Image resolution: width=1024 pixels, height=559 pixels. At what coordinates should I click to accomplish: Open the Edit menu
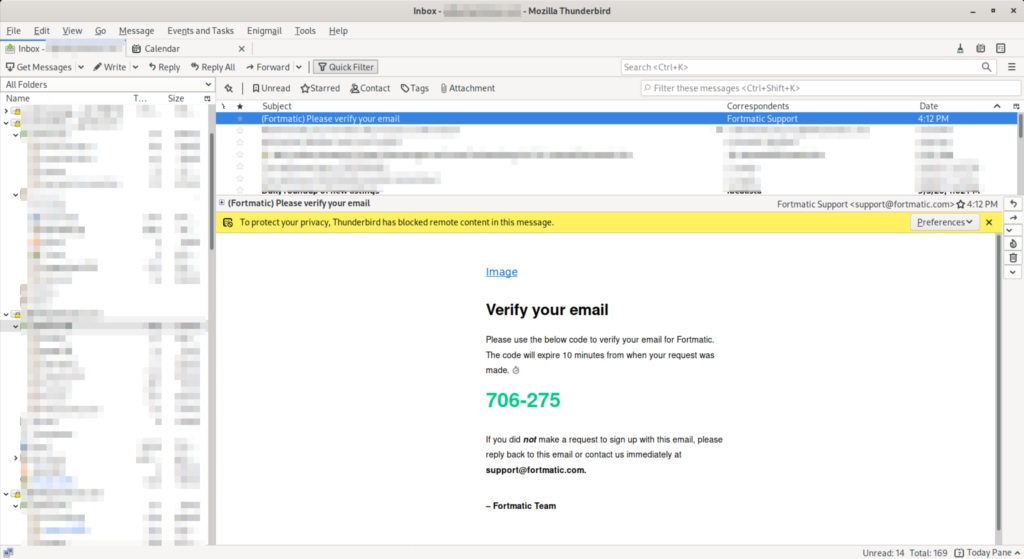(x=42, y=31)
